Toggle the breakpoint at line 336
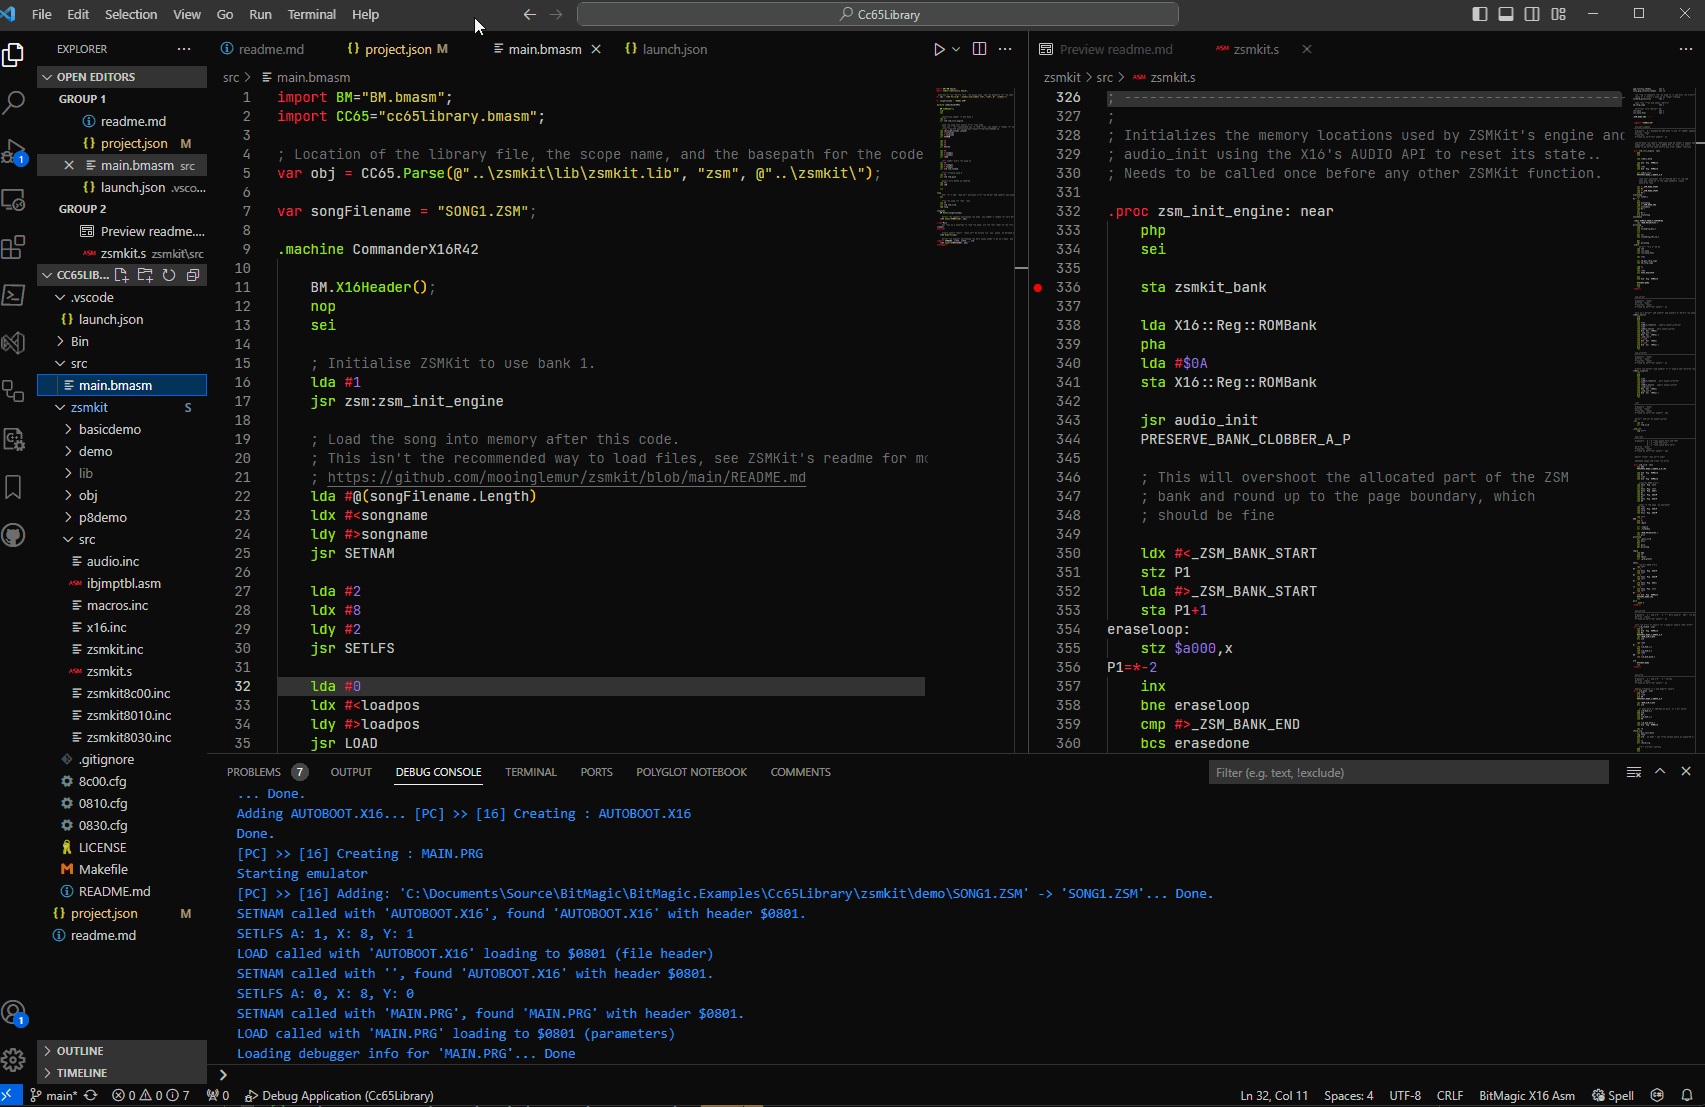Screen dimensions: 1705x1107 tap(1038, 288)
